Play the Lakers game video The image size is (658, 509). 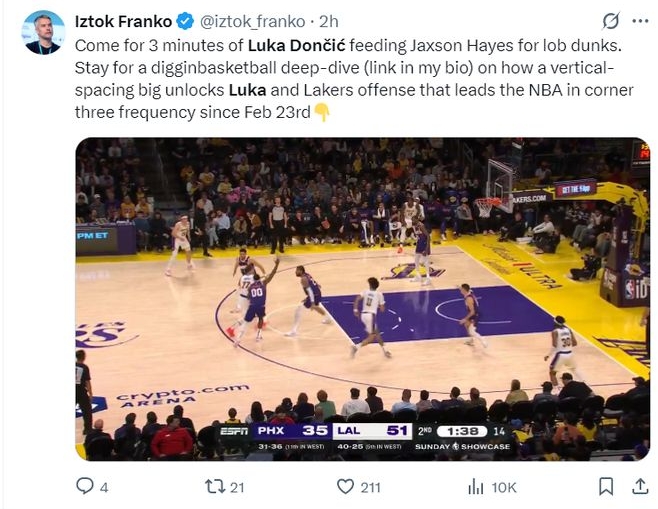pyautogui.click(x=362, y=298)
